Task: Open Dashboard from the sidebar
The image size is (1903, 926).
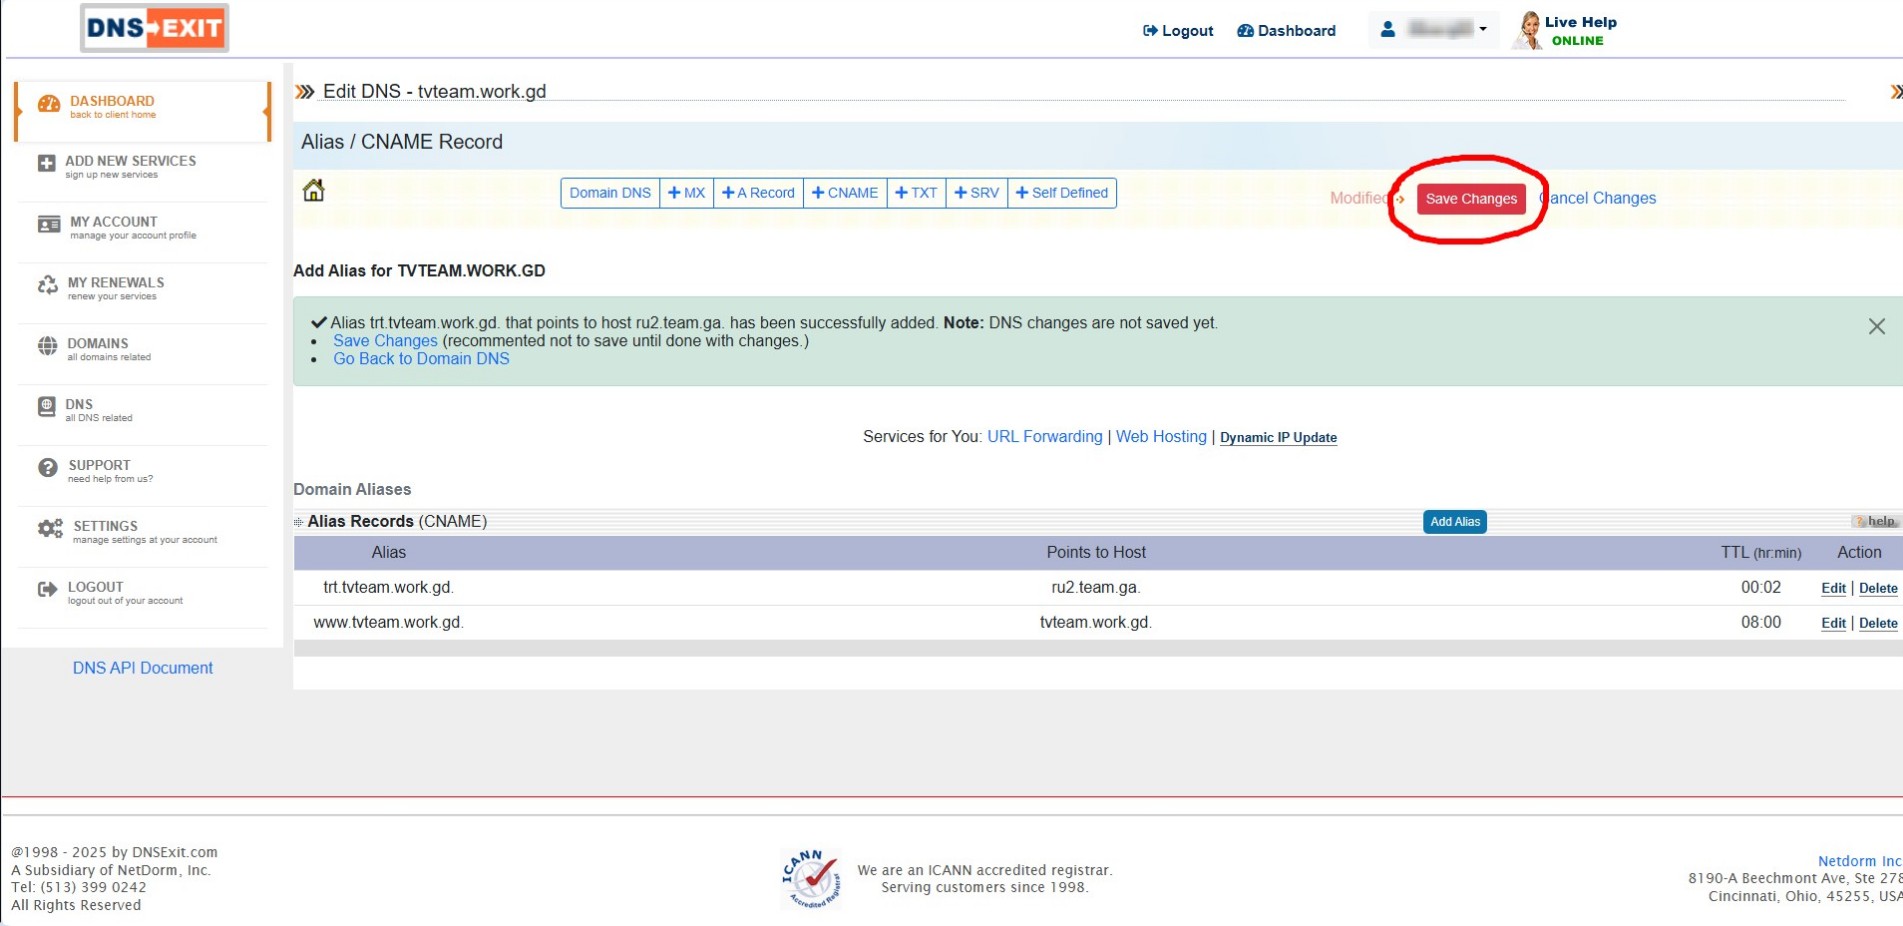Action: 111,106
